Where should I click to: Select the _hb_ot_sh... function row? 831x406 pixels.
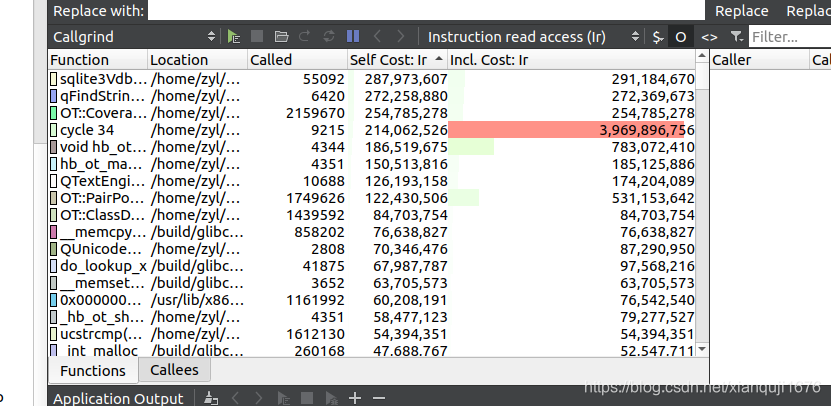(372, 317)
